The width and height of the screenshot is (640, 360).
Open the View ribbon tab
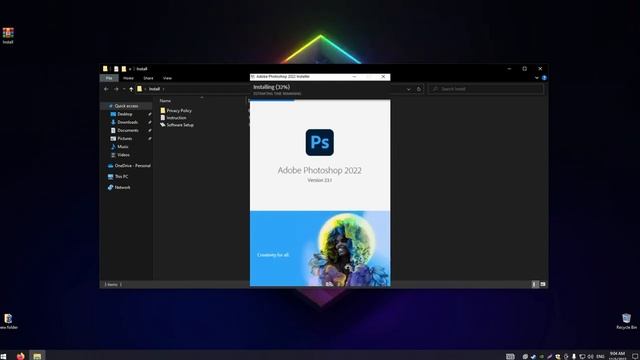167,78
